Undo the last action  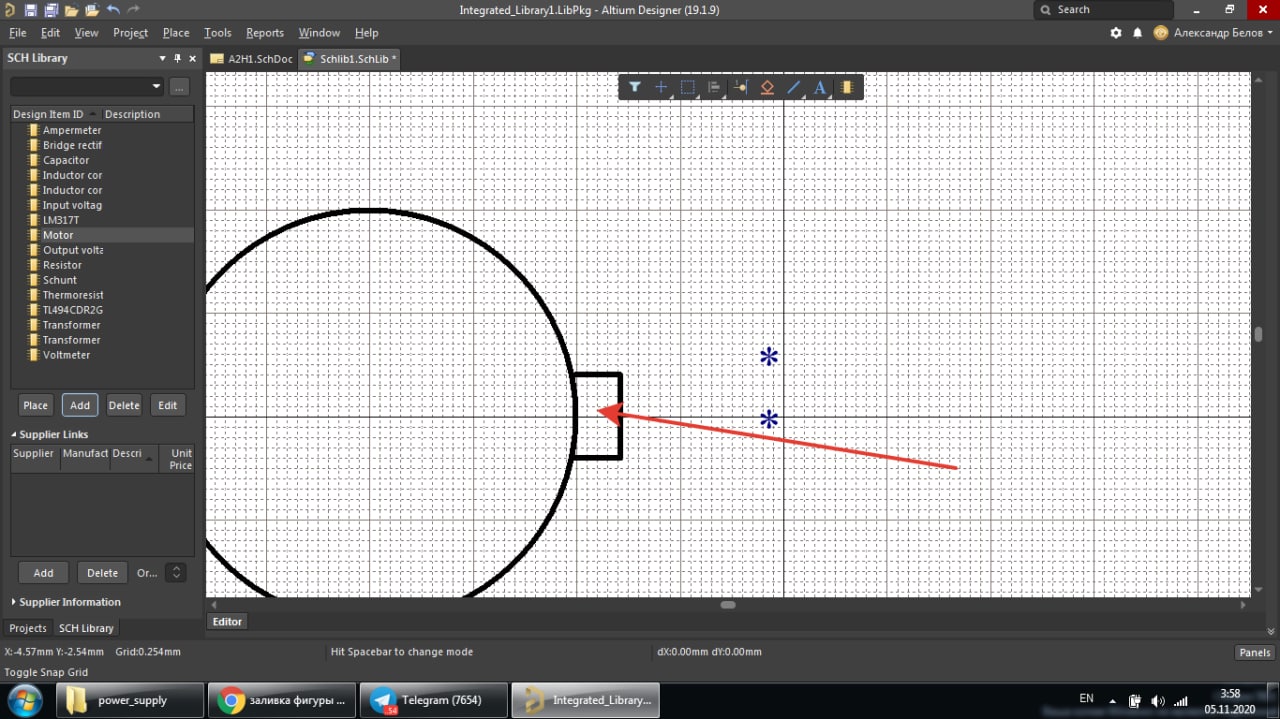coord(113,10)
